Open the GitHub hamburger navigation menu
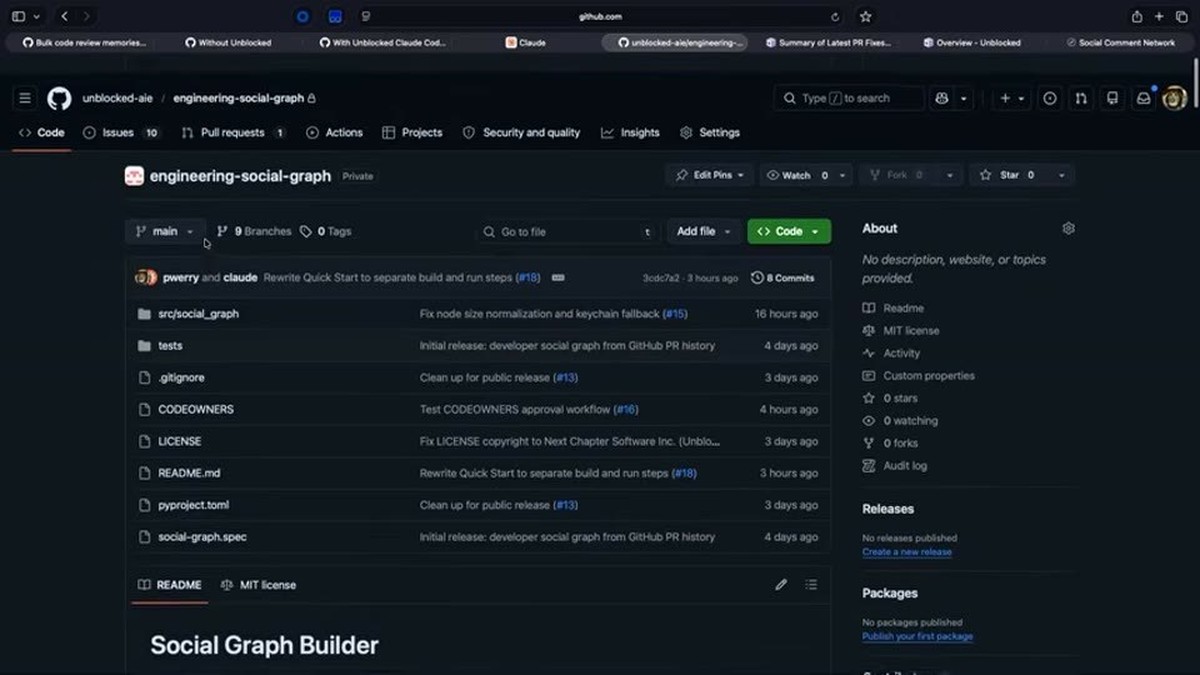 click(25, 98)
